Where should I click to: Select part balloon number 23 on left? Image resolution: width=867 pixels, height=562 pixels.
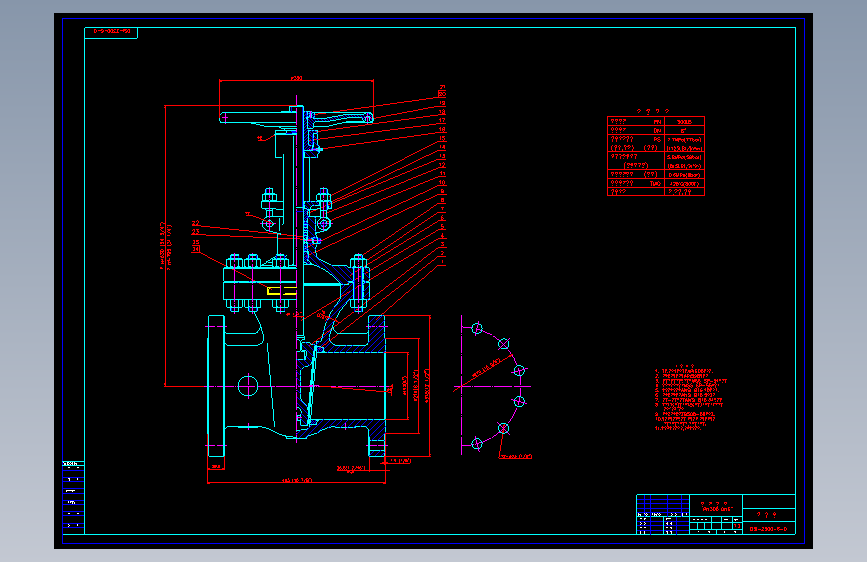[x=195, y=232]
